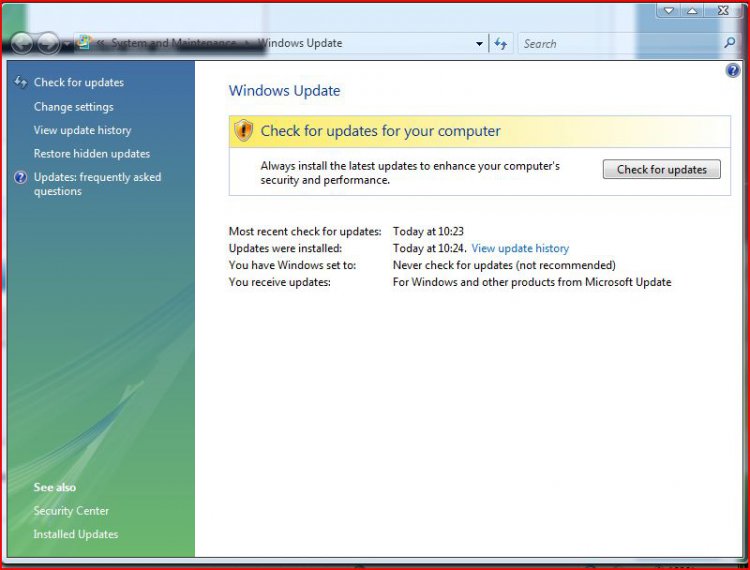Click Check for updates in left sidebar
This screenshot has height=570, width=750.
point(79,82)
